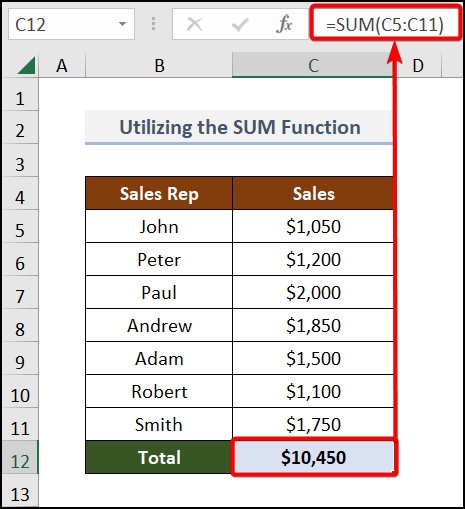The height and width of the screenshot is (509, 465).
Task: Click the Sales Rep header cell
Action: pos(159,193)
